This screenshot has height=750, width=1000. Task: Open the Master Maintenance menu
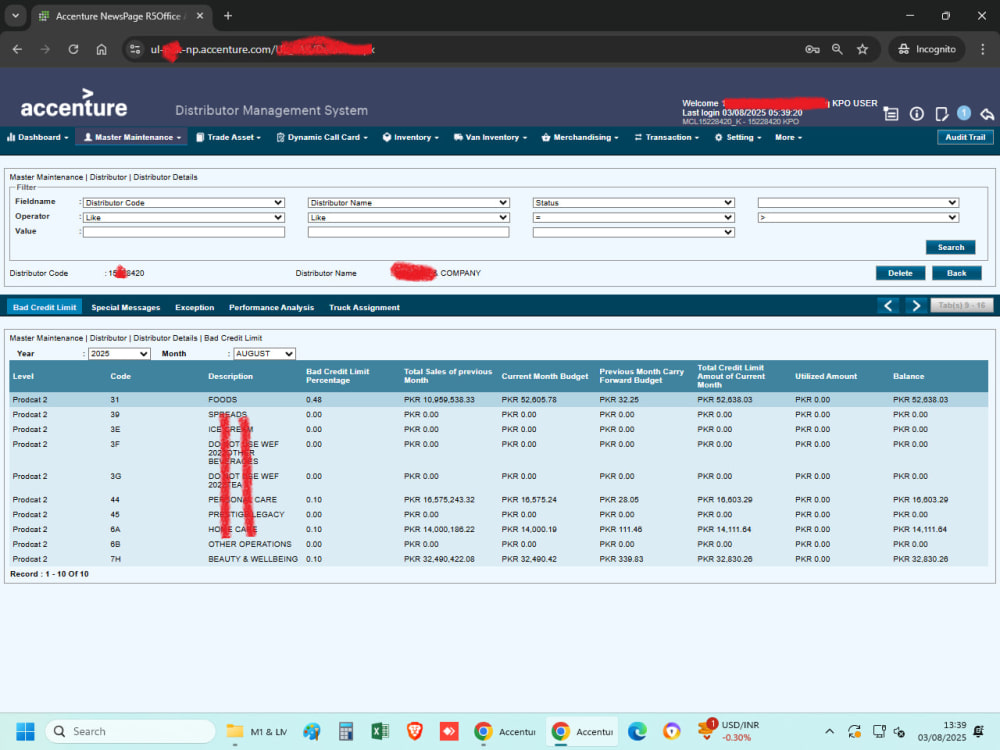coord(132,137)
